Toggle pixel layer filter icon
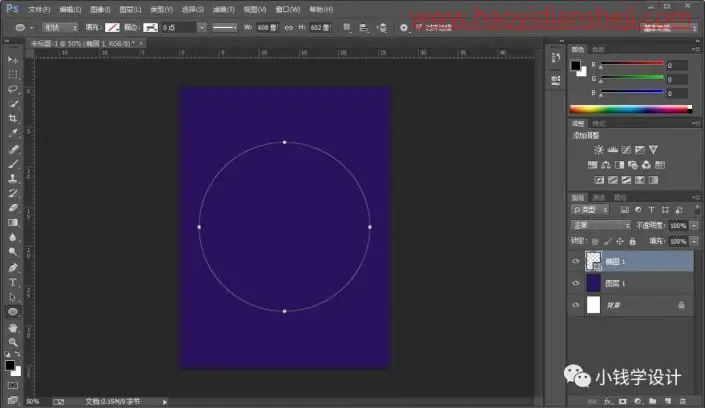Viewport: 705px width, 408px height. pyautogui.click(x=625, y=210)
